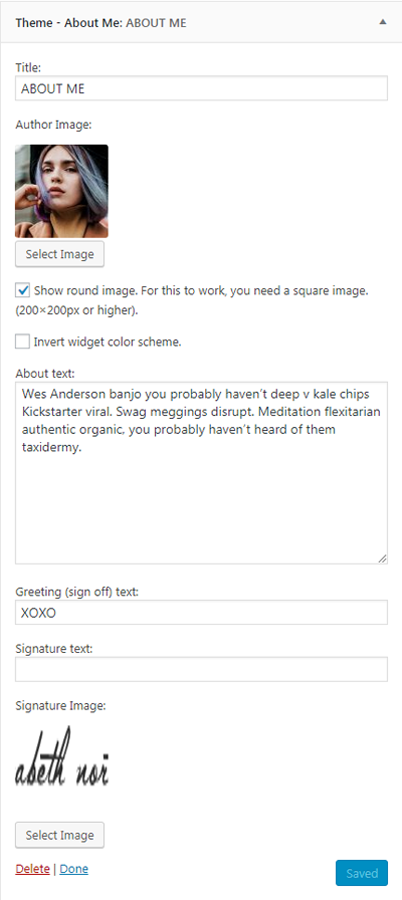402x900 pixels.
Task: Click the Author Image label
Action: (x=53, y=124)
